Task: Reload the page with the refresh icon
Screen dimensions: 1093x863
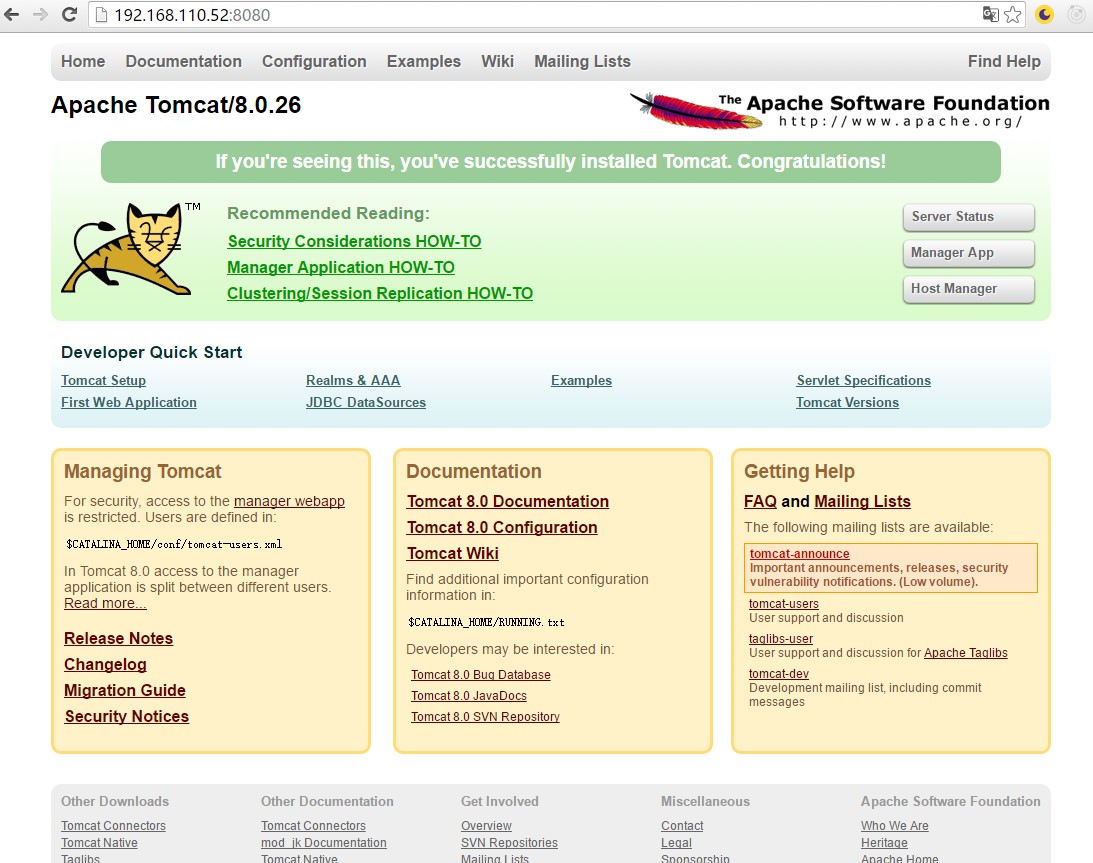Action: click(69, 14)
